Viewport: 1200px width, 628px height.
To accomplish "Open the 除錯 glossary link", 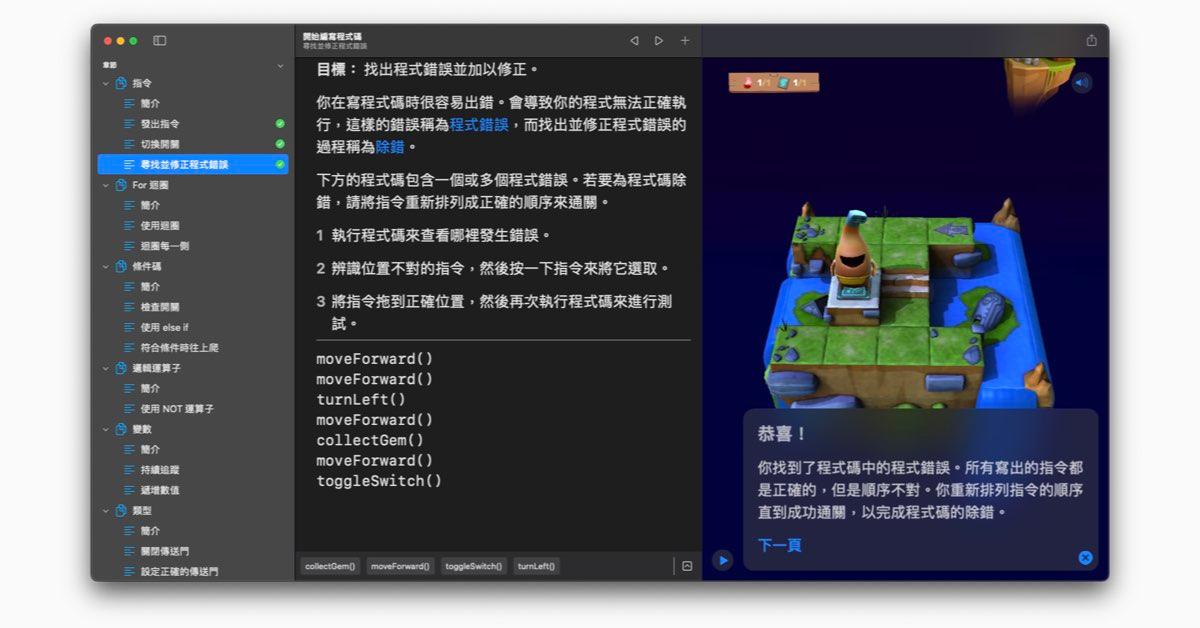I will (390, 147).
